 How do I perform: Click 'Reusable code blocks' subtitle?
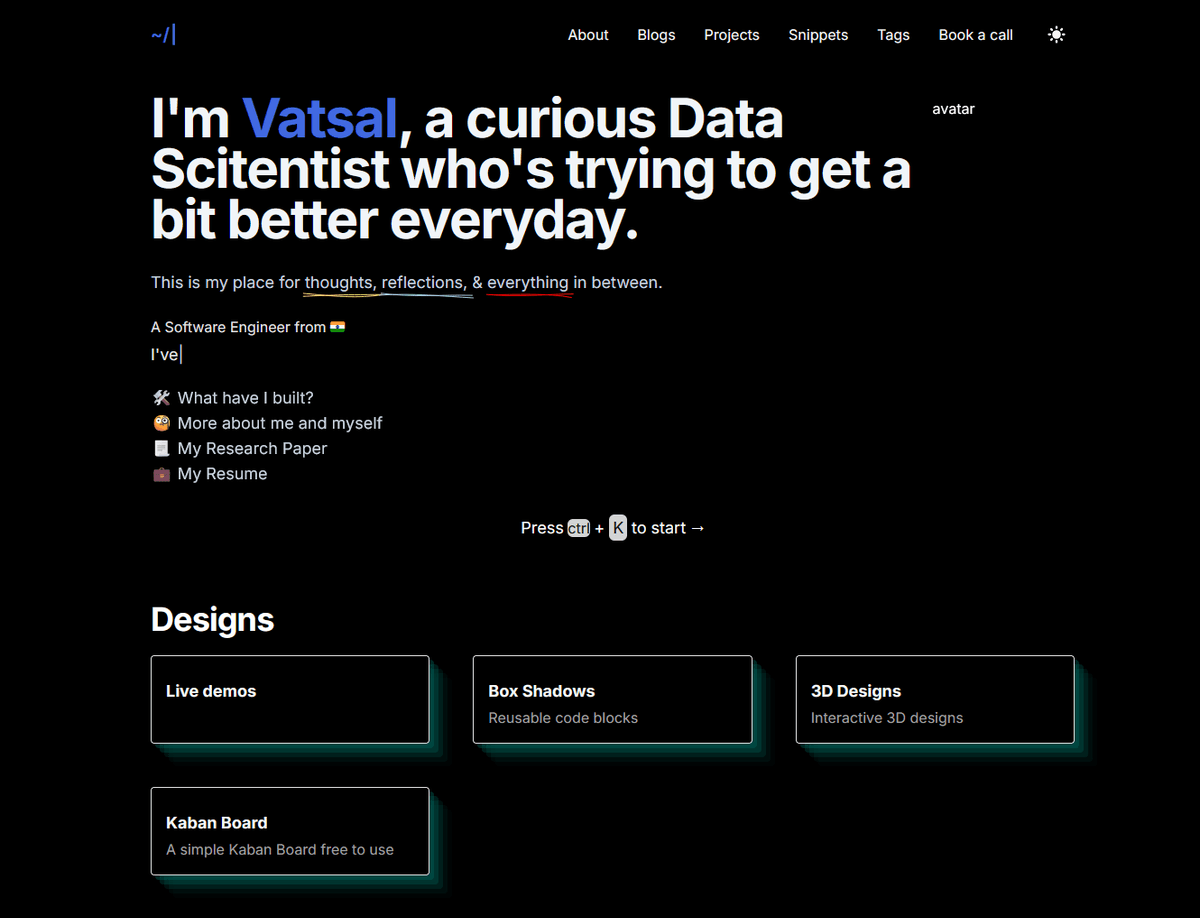pyautogui.click(x=563, y=718)
